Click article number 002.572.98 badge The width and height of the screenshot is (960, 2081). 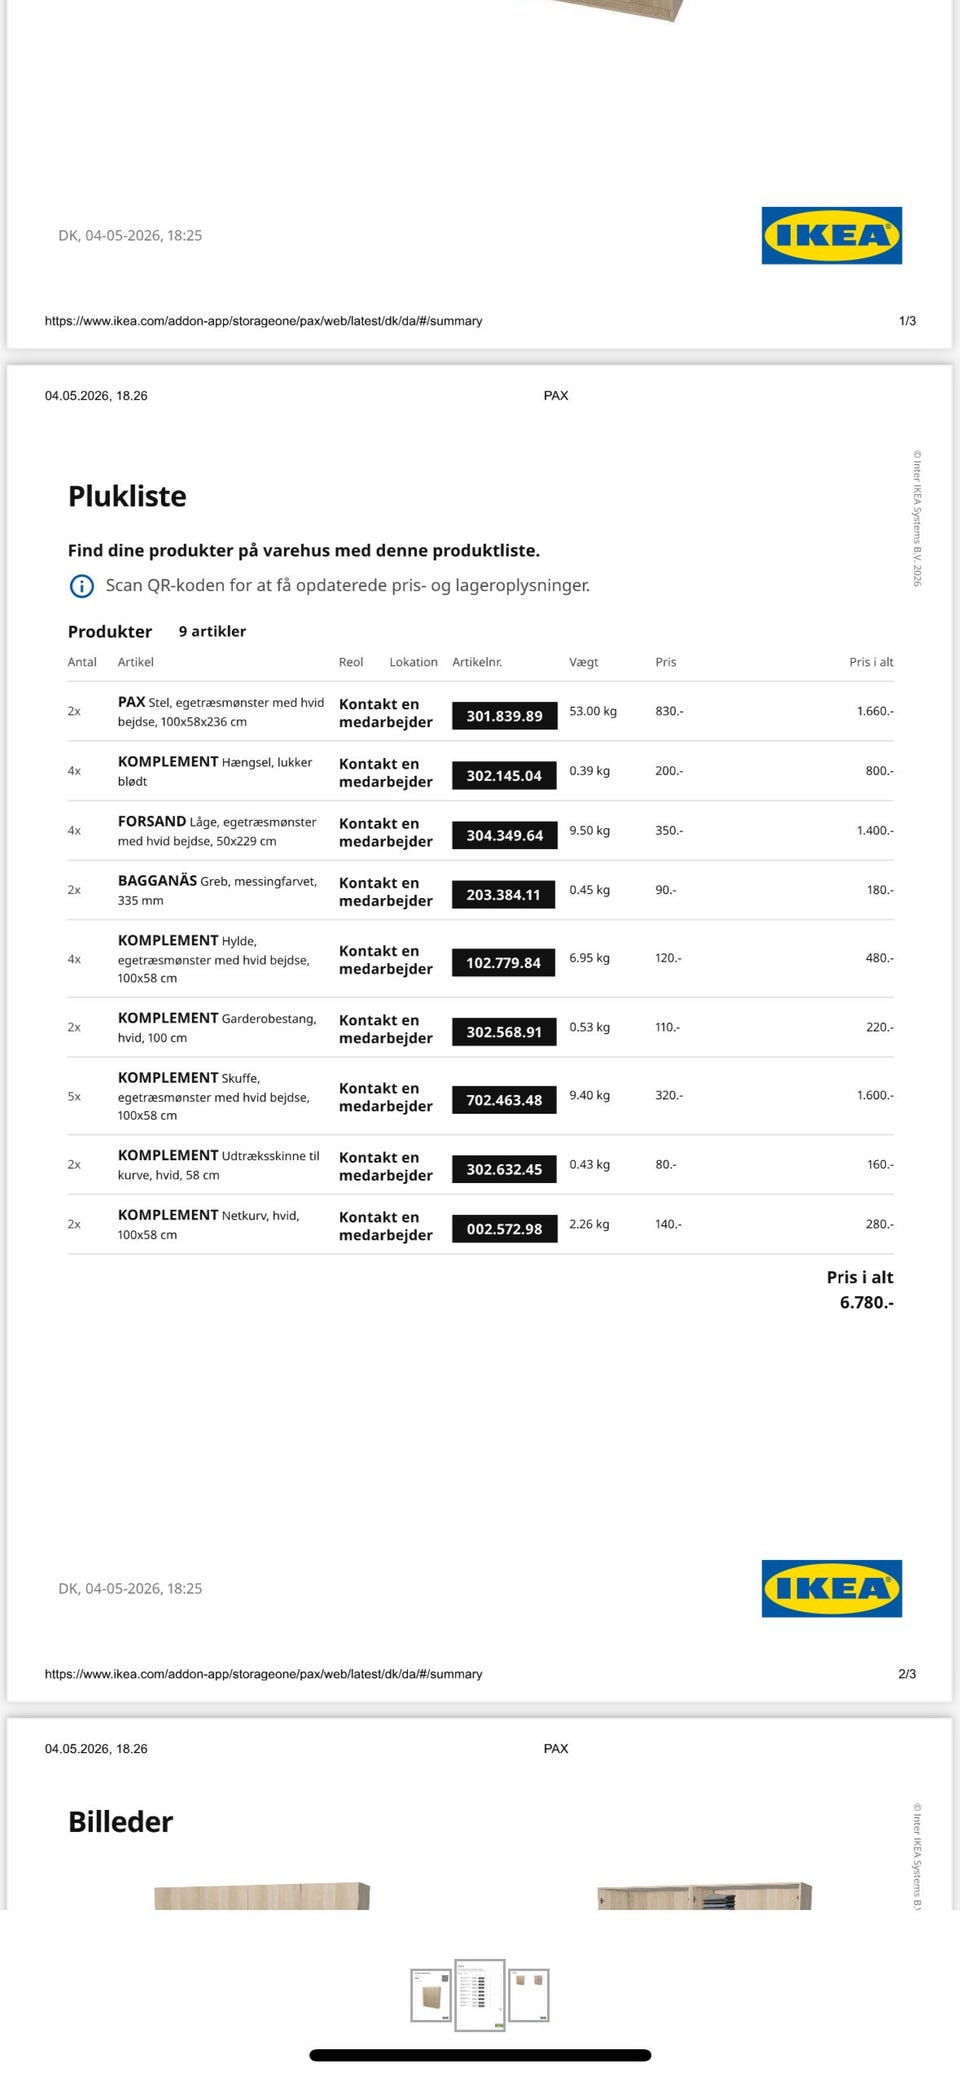click(504, 1229)
